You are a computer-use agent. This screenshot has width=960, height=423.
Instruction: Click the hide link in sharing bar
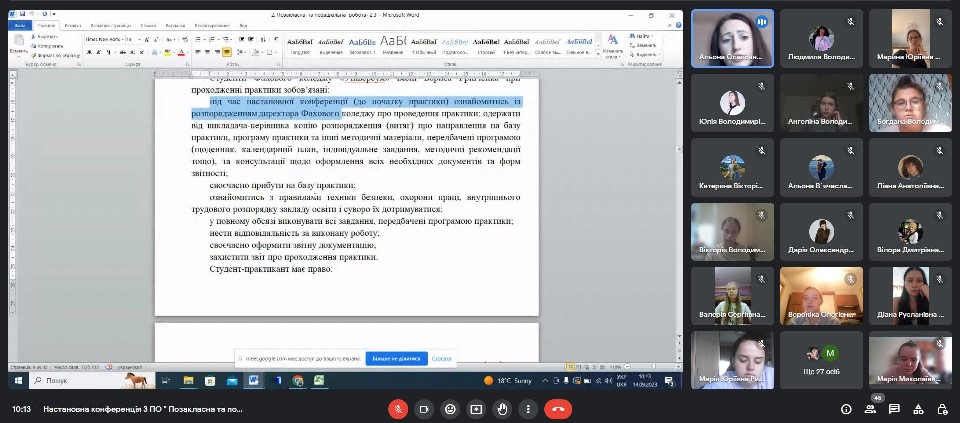tap(442, 358)
